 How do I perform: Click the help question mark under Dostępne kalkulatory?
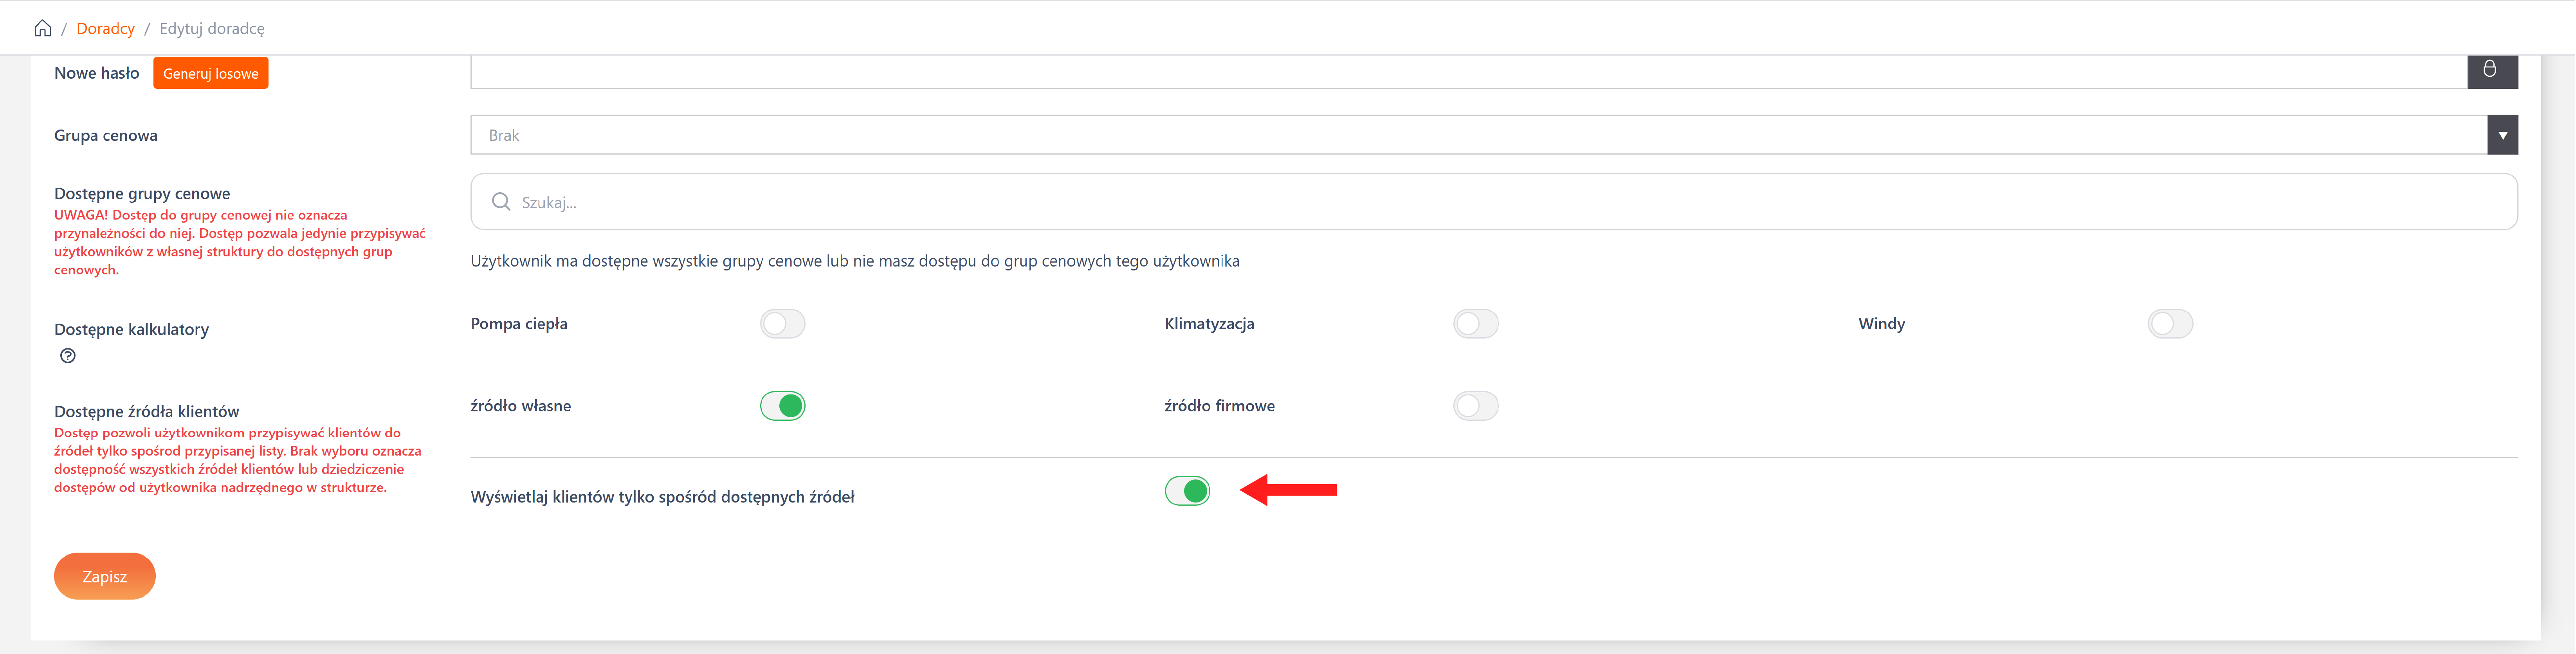click(x=68, y=356)
